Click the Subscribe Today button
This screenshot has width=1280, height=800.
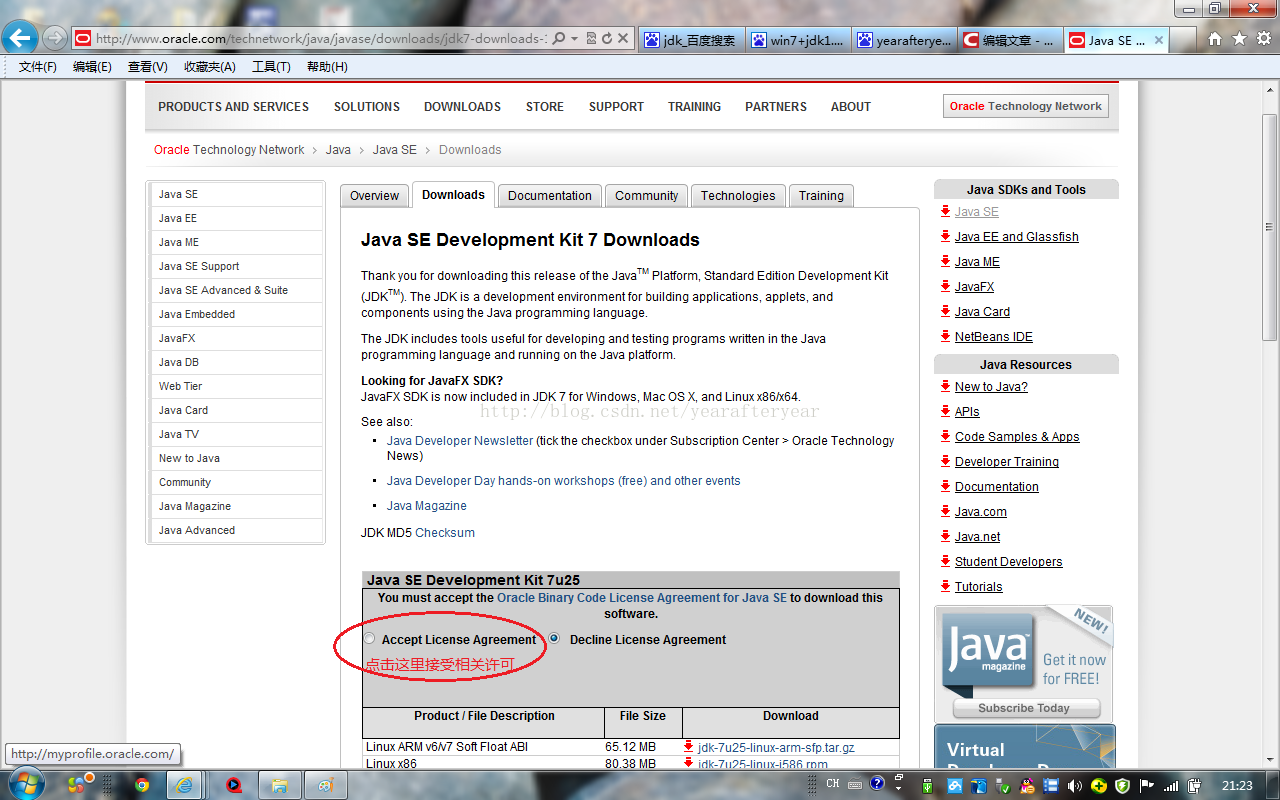pos(1024,708)
